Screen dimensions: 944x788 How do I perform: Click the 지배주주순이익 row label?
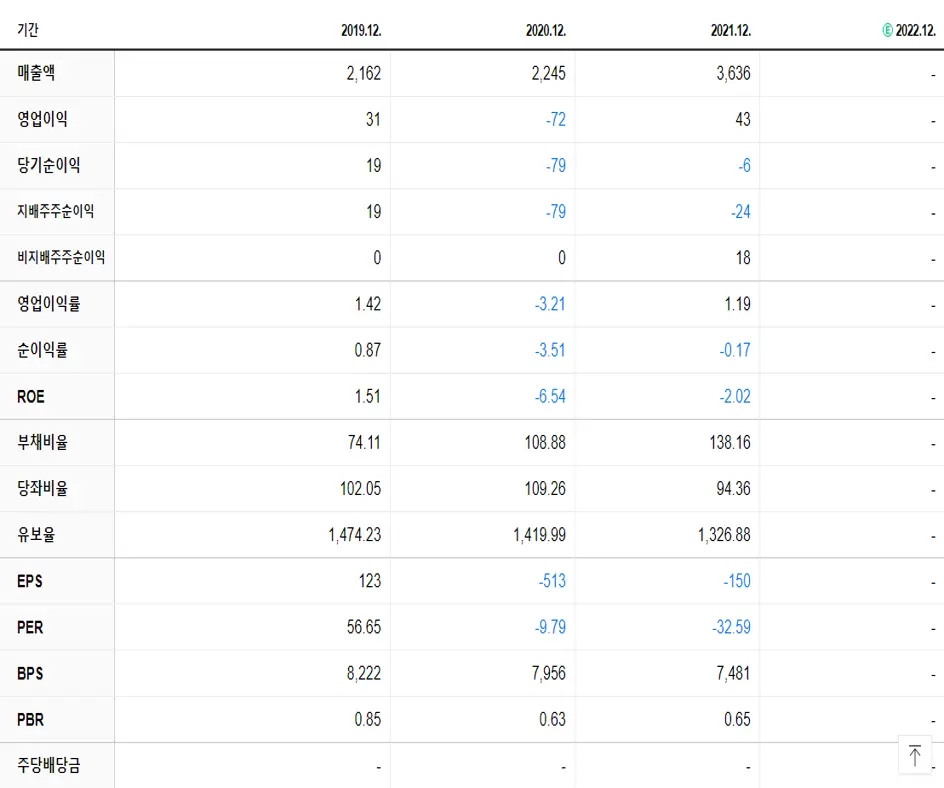55,211
